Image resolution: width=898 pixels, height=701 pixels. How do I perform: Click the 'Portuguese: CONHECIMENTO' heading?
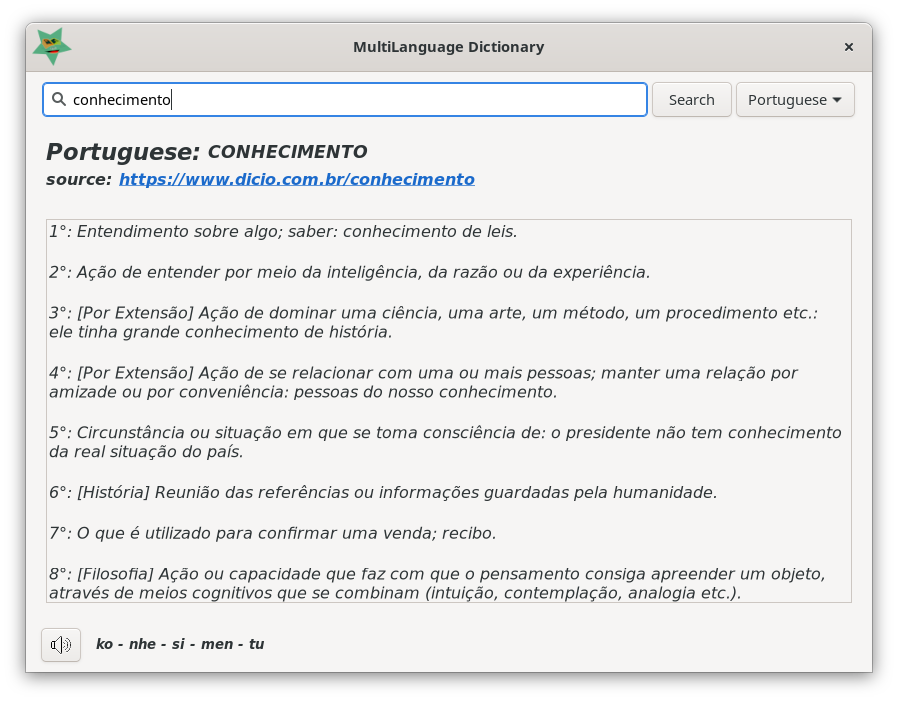(x=207, y=152)
